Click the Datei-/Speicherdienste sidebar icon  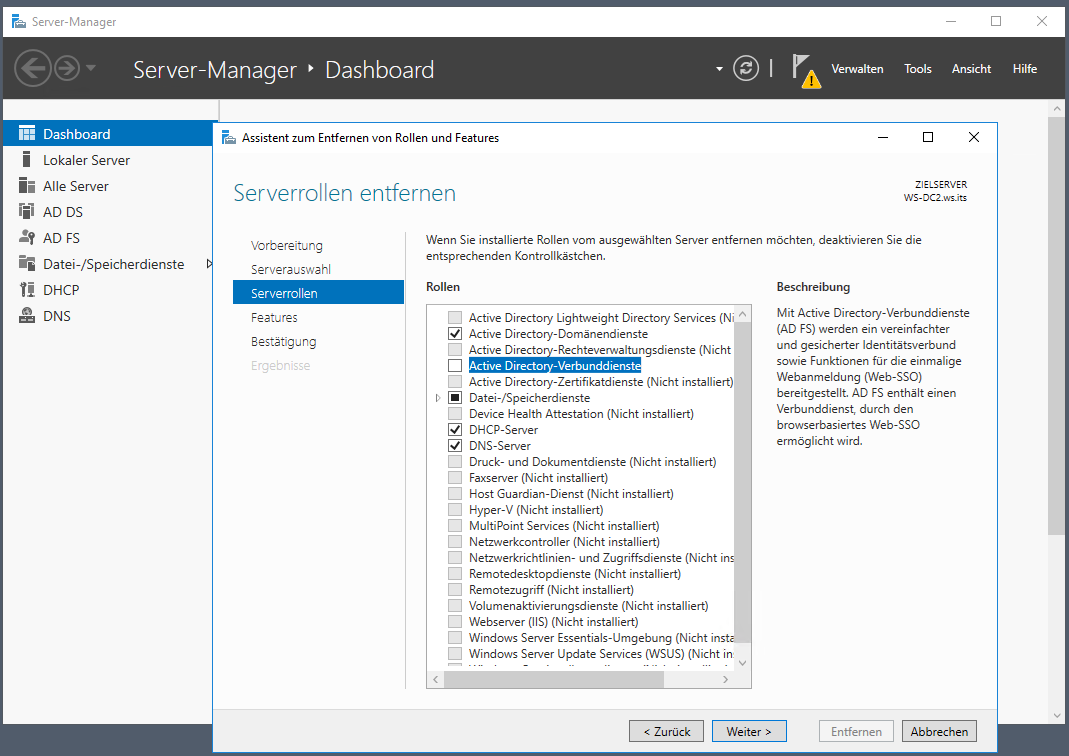click(27, 263)
